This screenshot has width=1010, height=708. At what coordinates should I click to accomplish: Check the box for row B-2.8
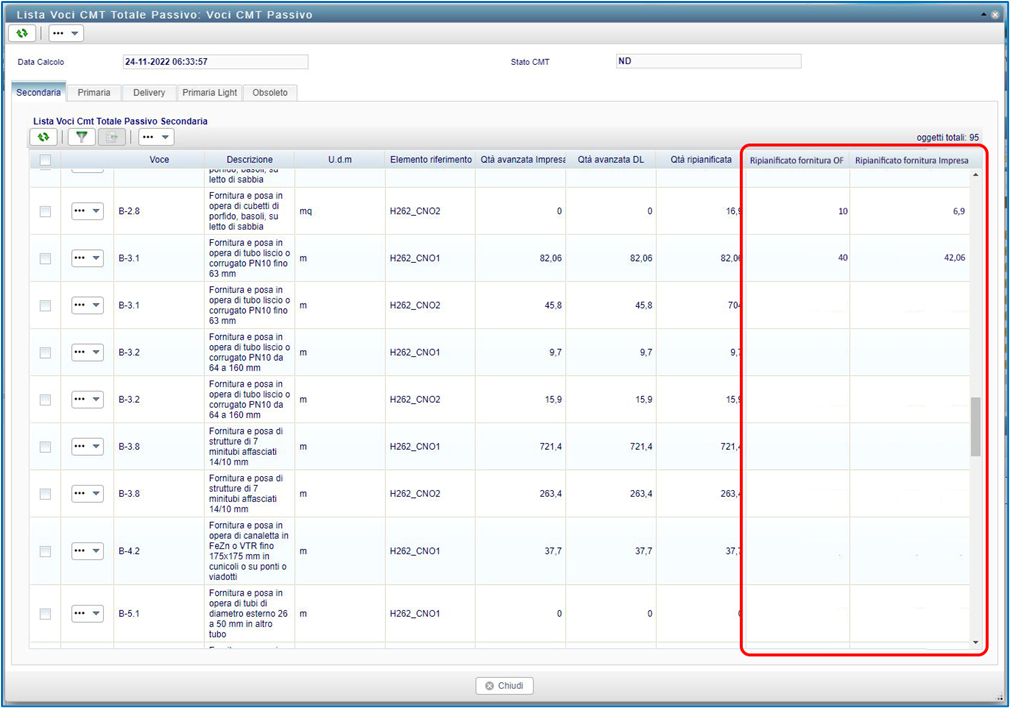coord(45,211)
